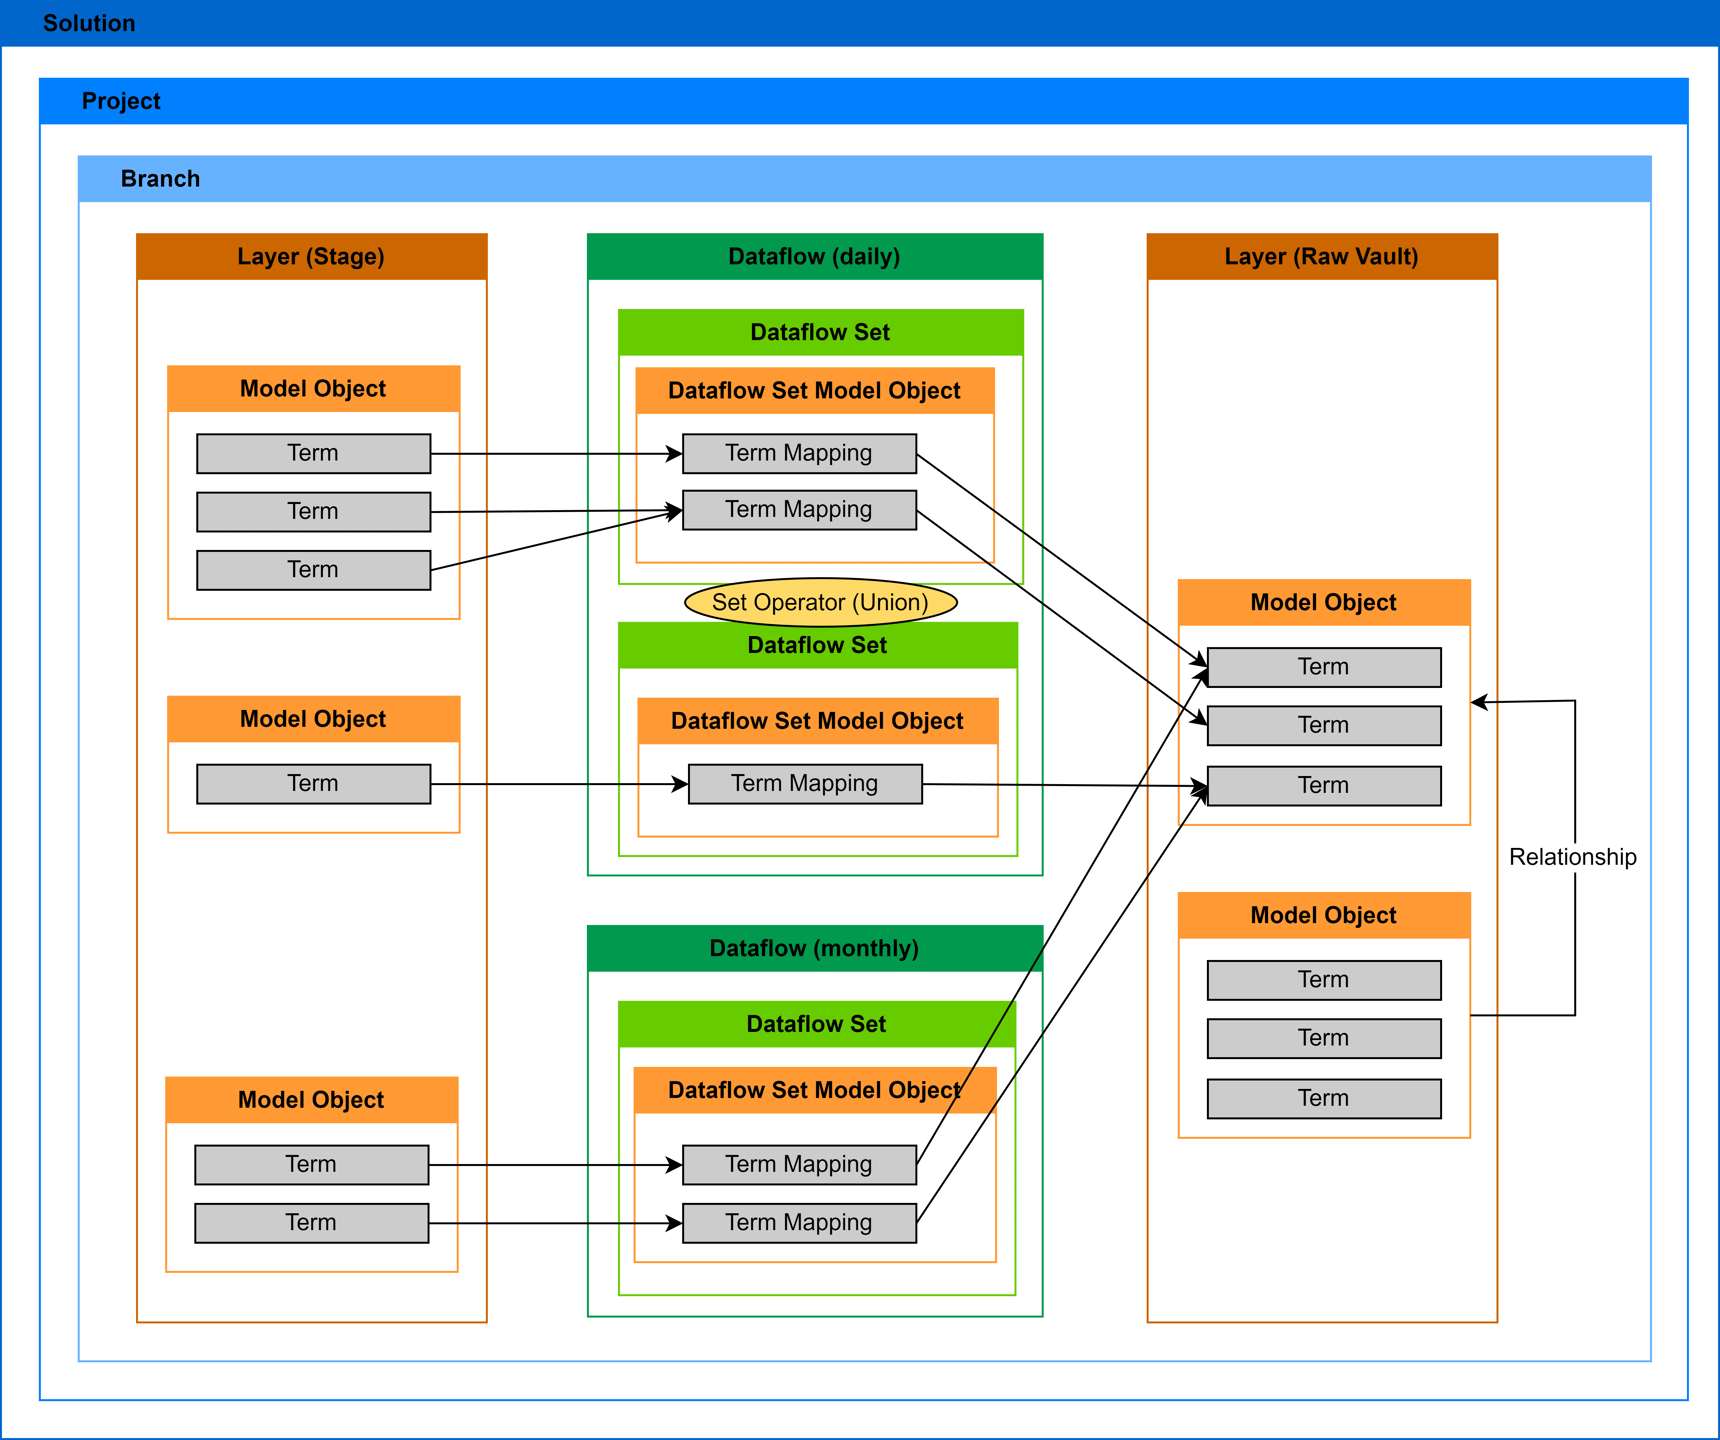Click the Dataflow (daily) header

click(814, 257)
